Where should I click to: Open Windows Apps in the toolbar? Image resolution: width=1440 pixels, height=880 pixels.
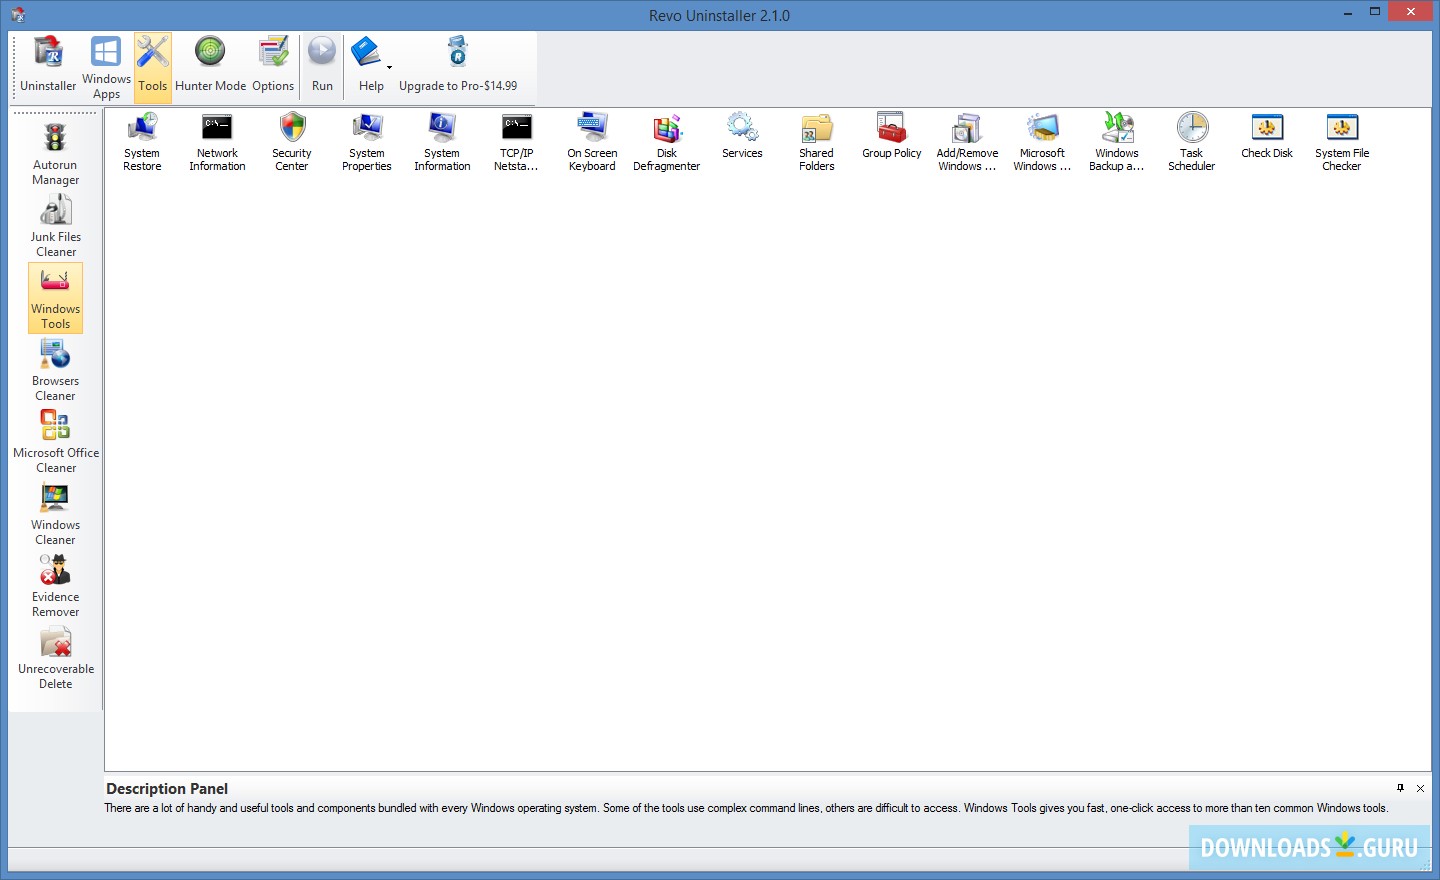106,66
